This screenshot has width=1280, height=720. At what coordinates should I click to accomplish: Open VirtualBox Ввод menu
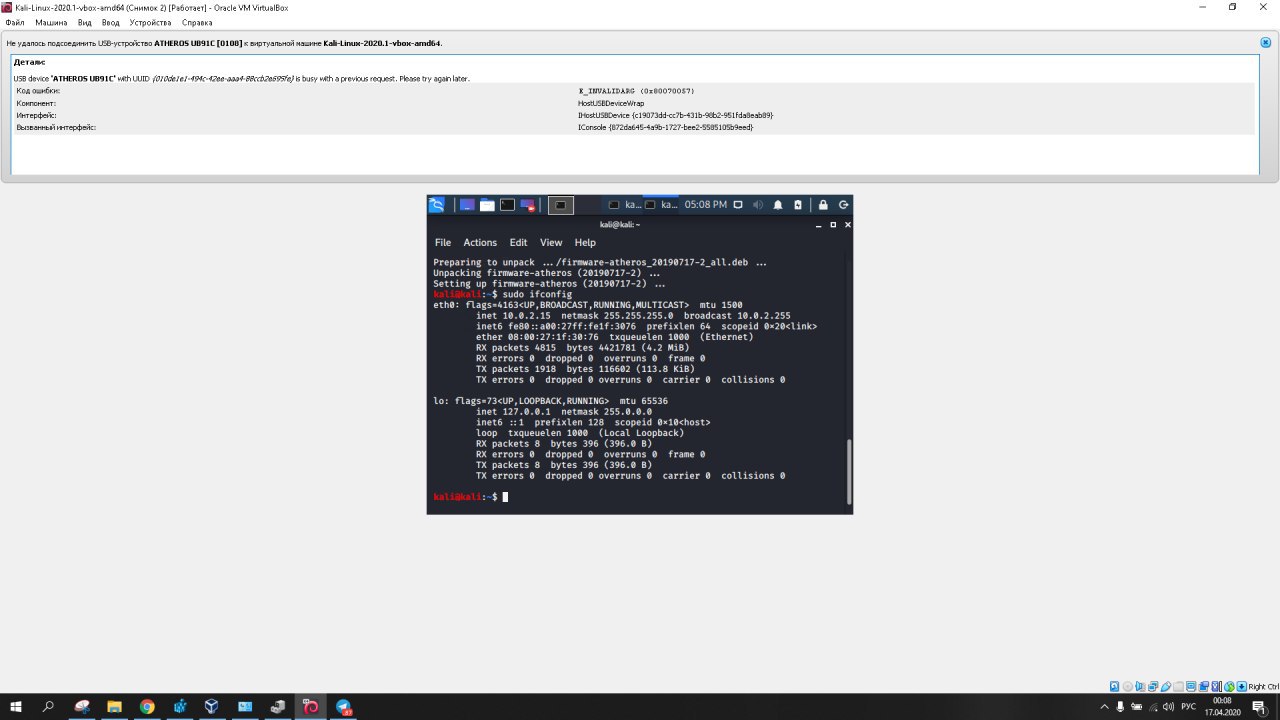pos(110,22)
